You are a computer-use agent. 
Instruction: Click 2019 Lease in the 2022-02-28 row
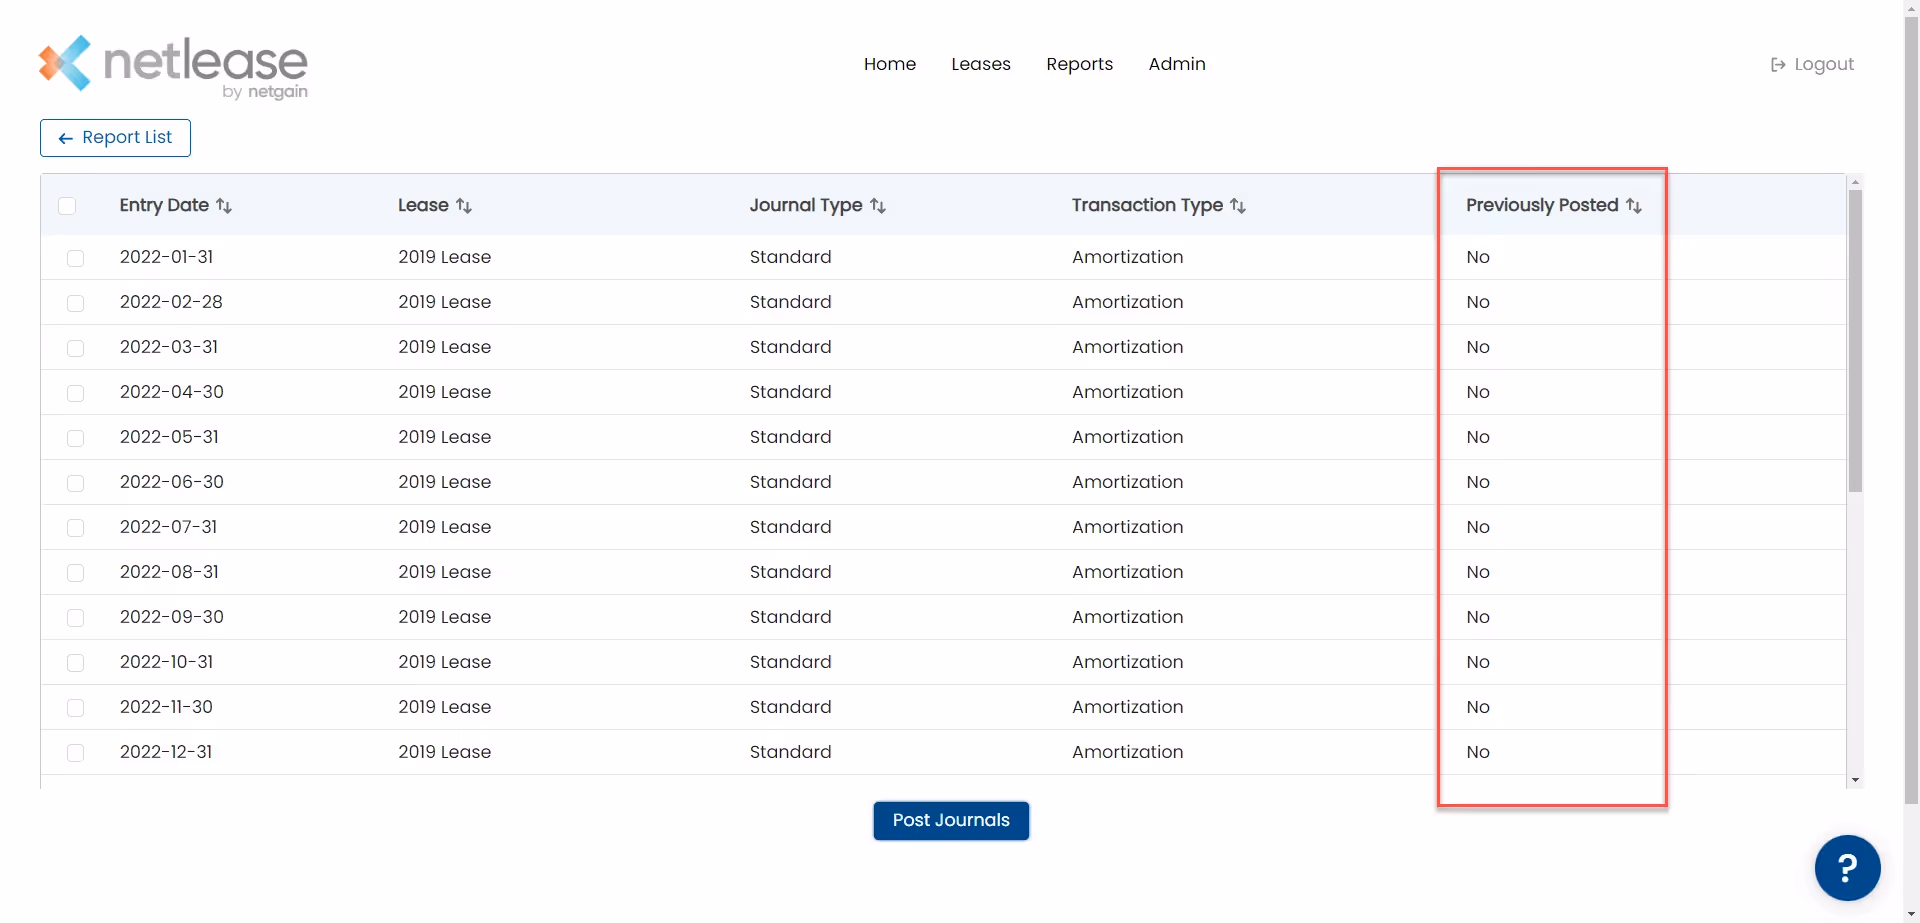pos(444,302)
